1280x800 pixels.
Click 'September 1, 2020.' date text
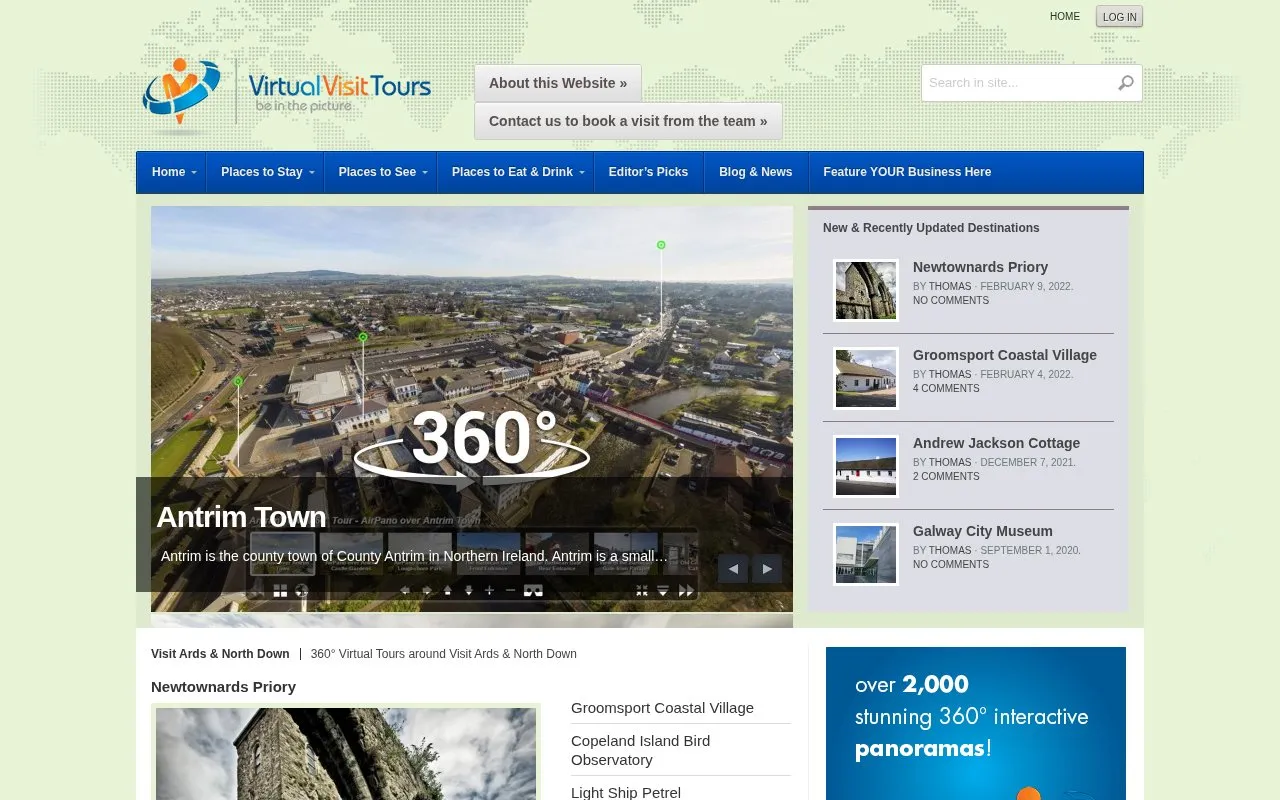[1031, 551]
